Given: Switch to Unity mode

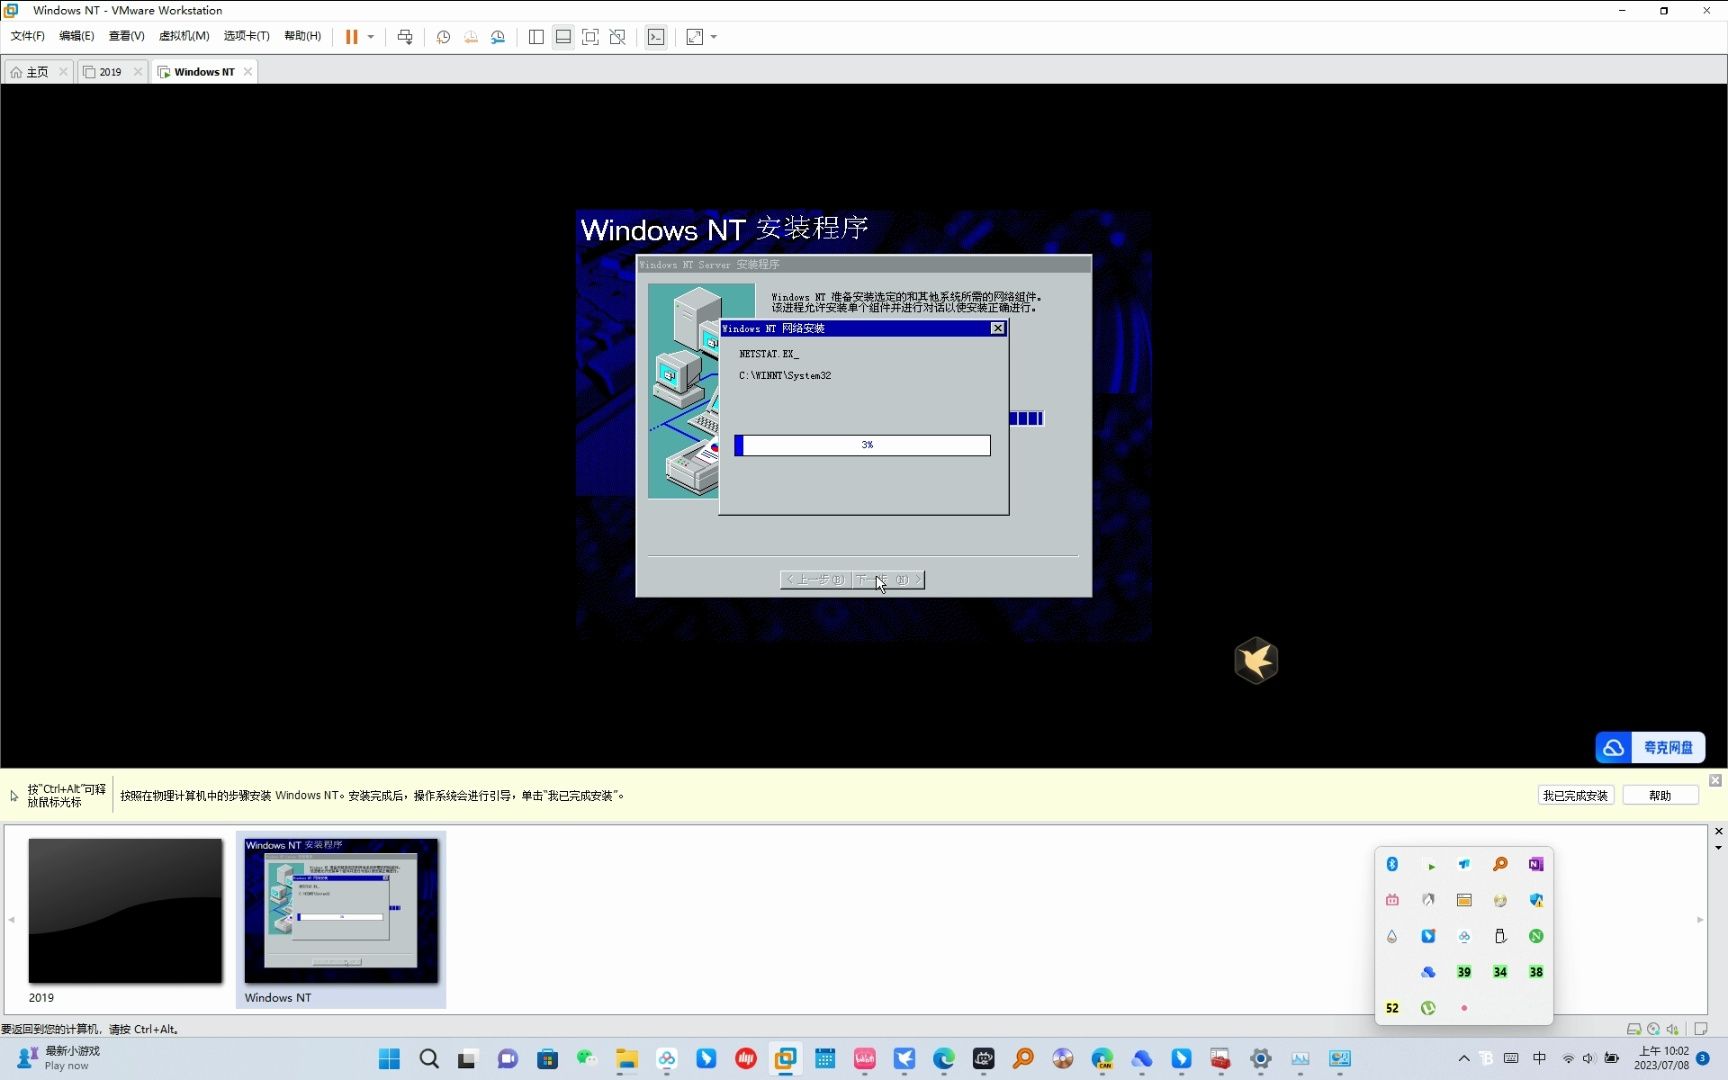Looking at the screenshot, I should click(617, 37).
